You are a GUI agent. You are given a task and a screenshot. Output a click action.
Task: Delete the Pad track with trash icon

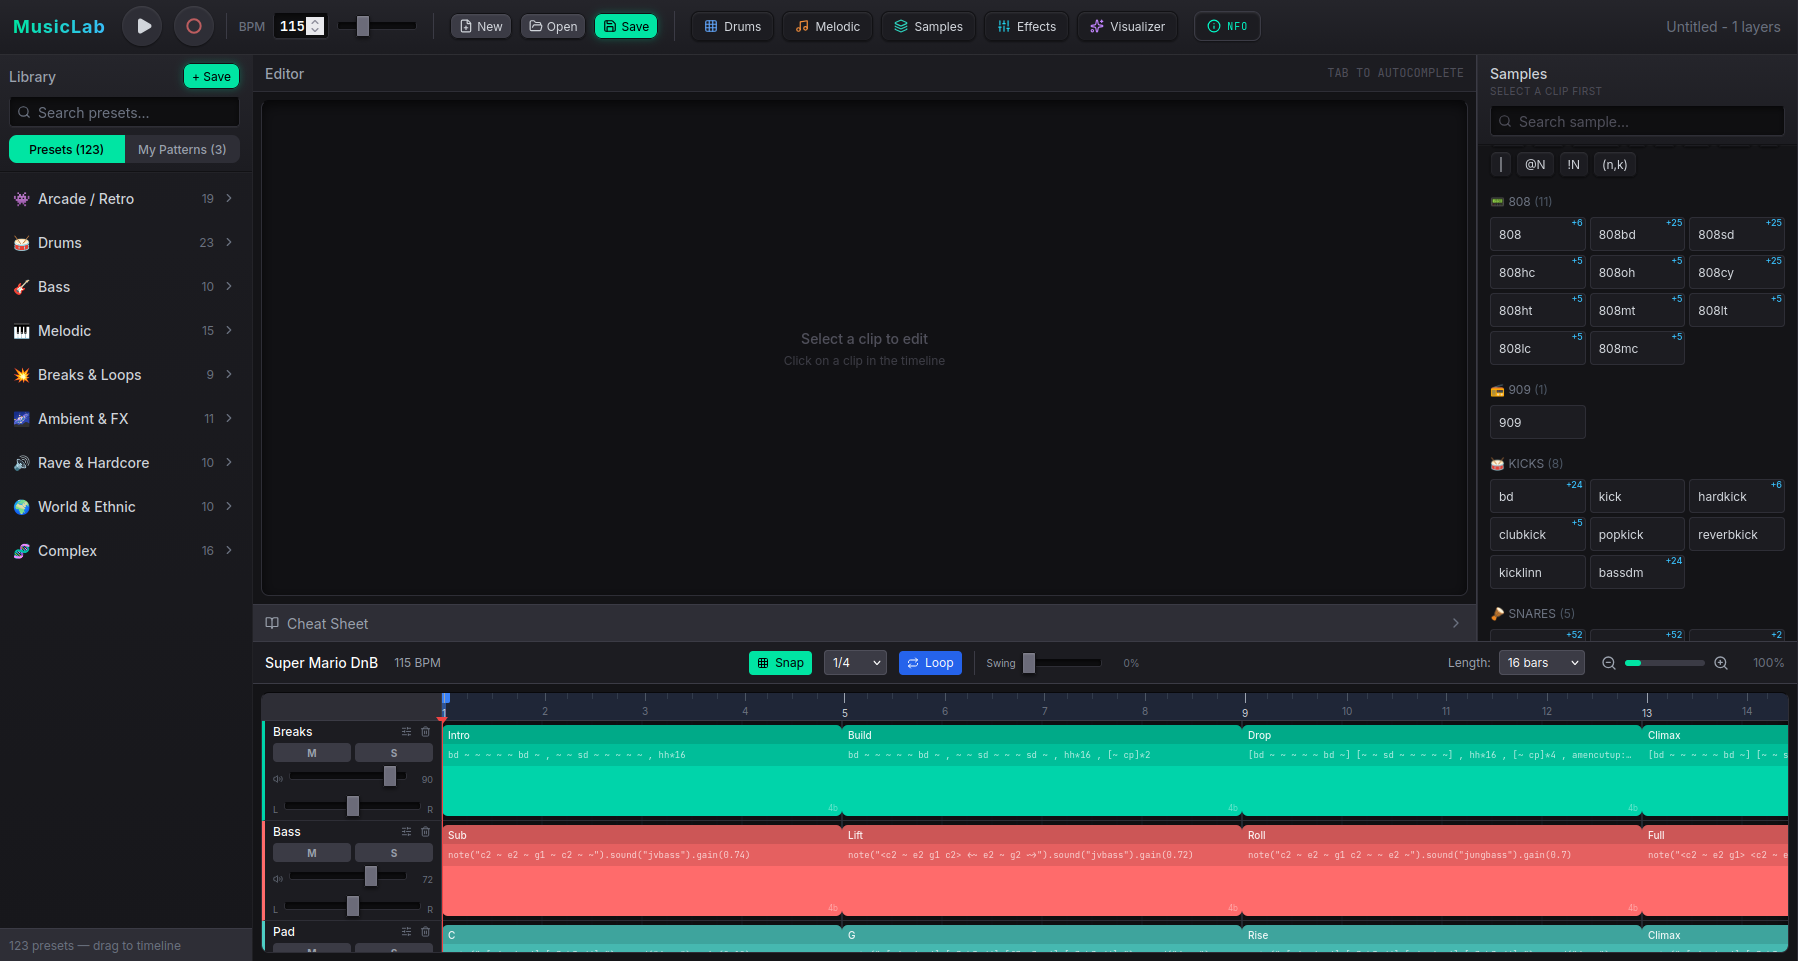[425, 932]
